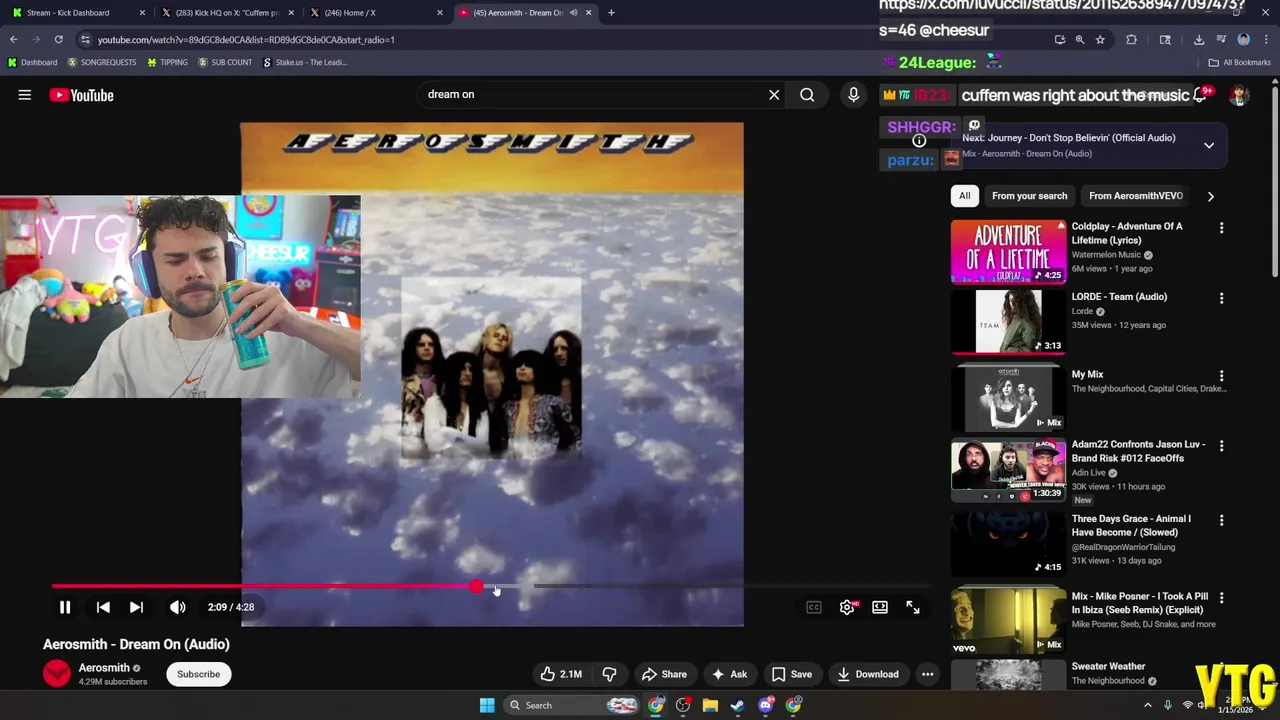Expand the mix playlist queue chevron
This screenshot has height=720, width=1280.
(1209, 146)
